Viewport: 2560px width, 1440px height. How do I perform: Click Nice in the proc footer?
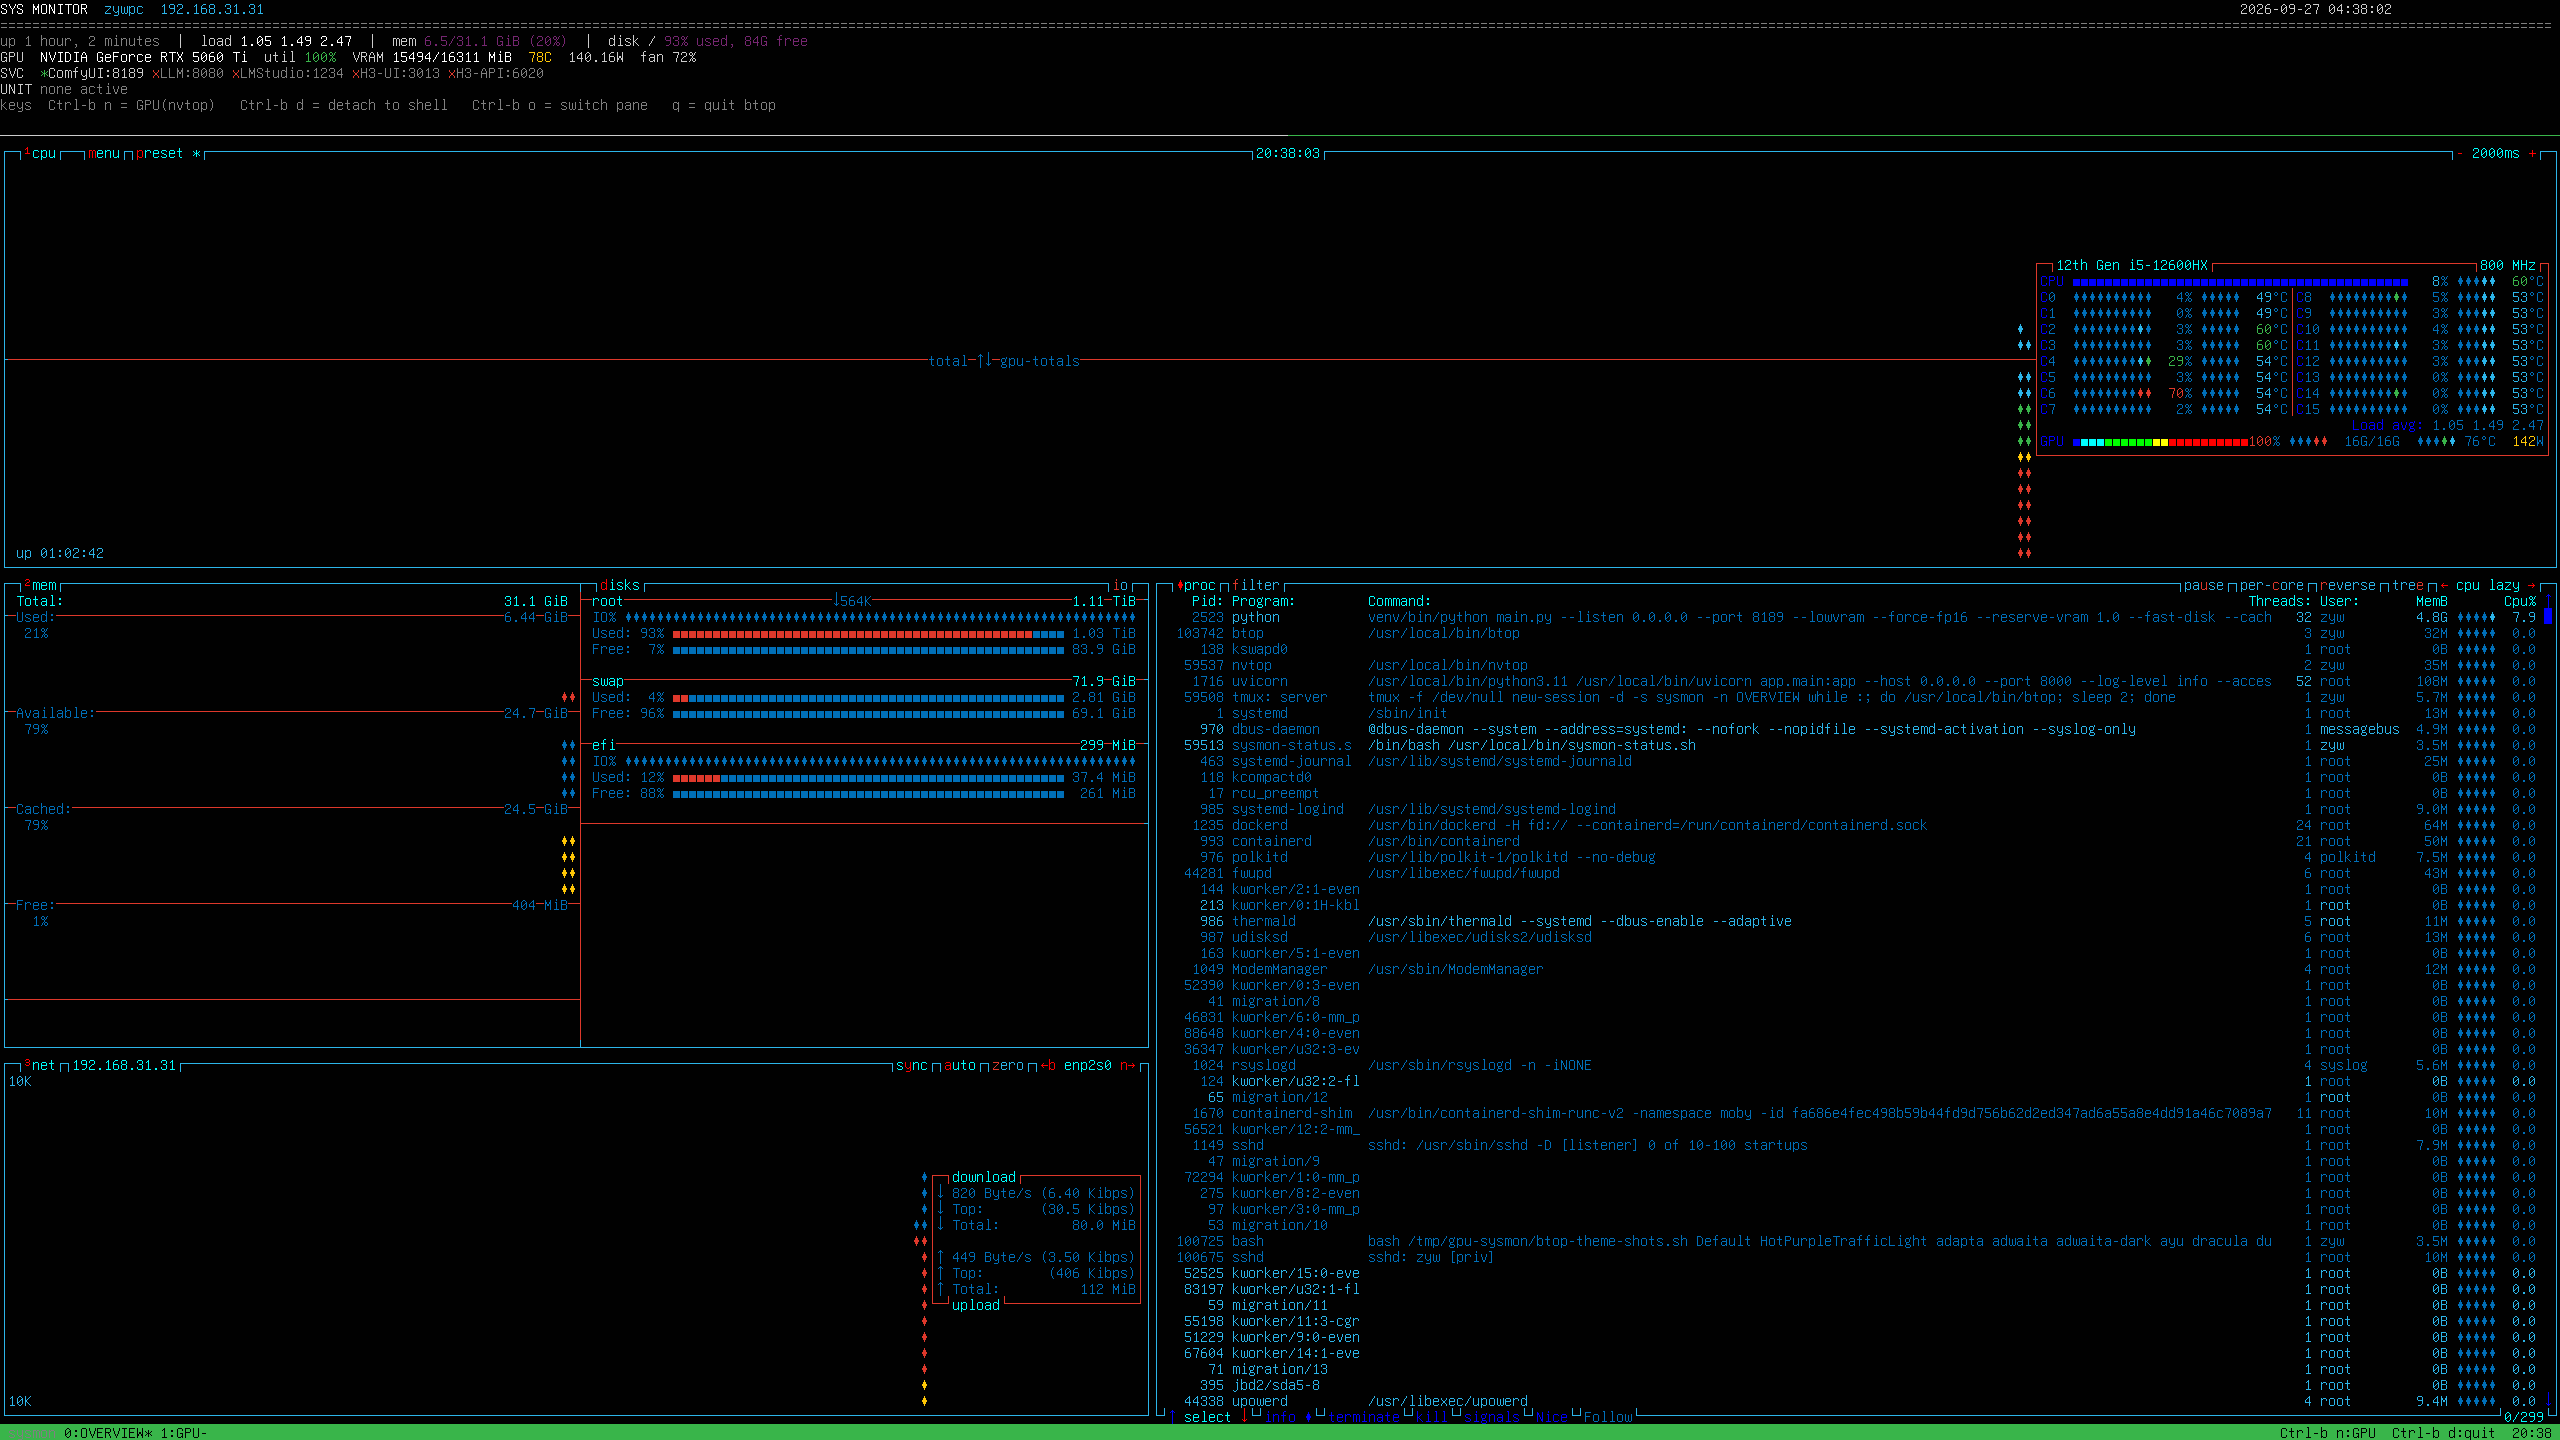(x=1552, y=1417)
